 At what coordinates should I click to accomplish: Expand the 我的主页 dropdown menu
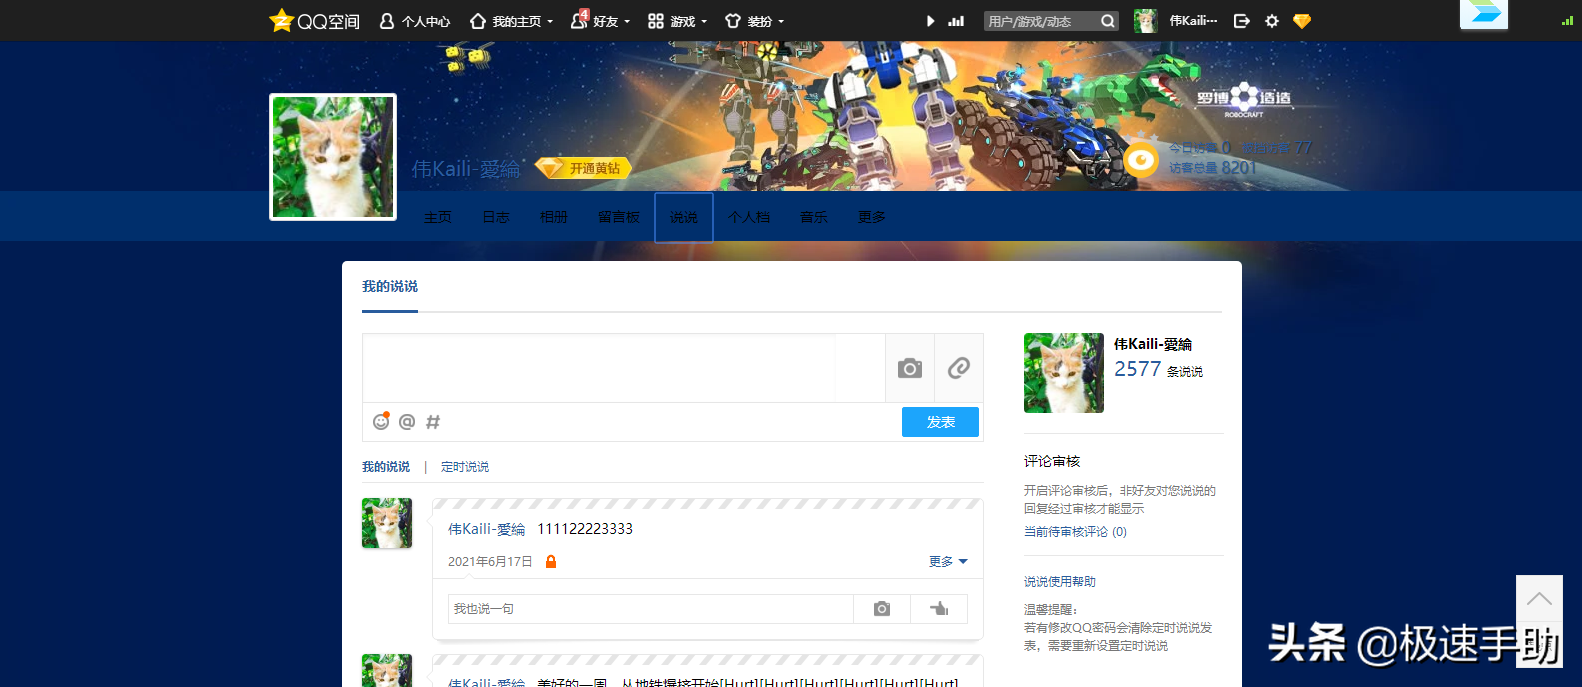click(512, 21)
